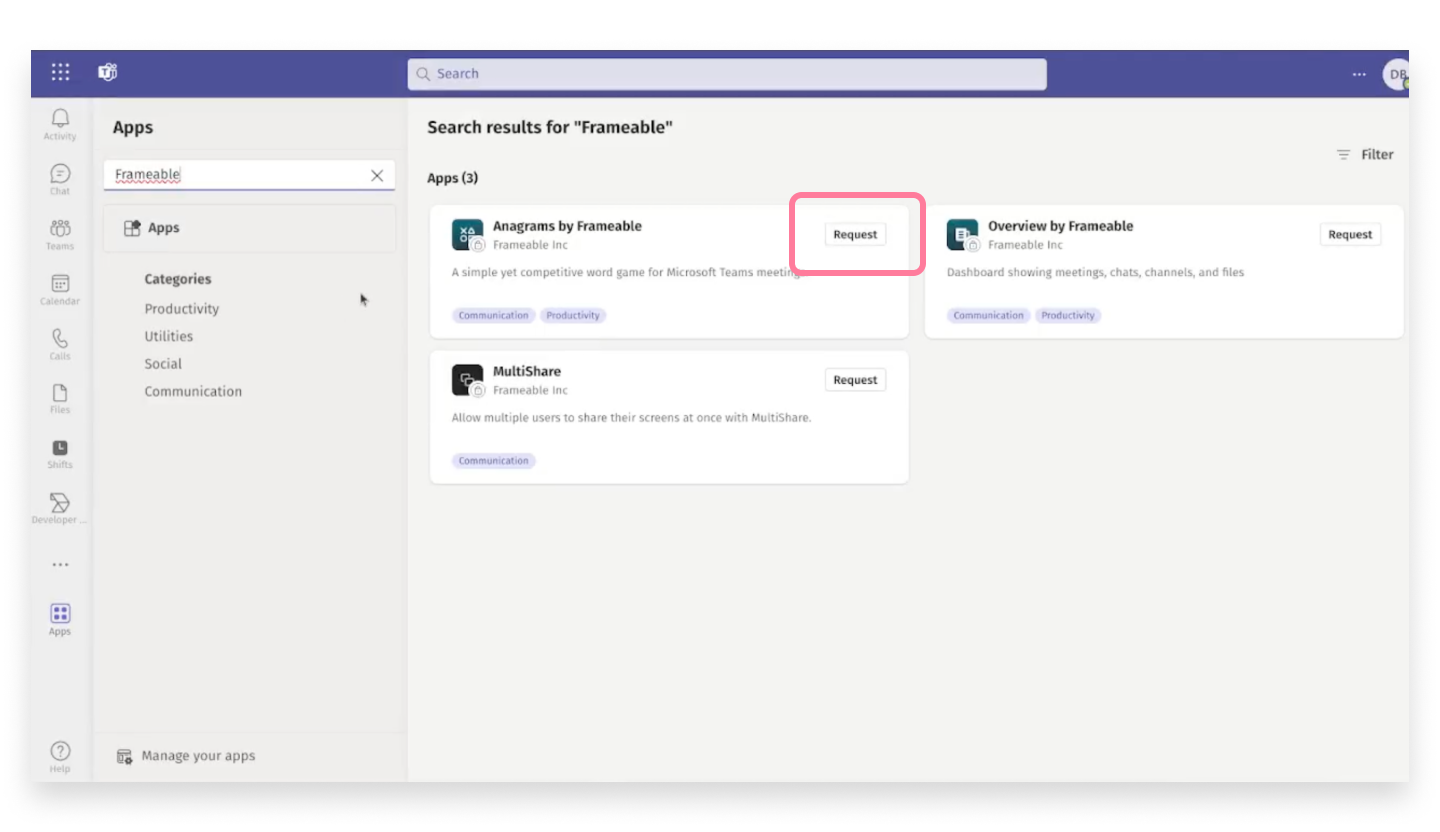
Task: Open the Anagrams by Frameable title
Action: pos(567,226)
